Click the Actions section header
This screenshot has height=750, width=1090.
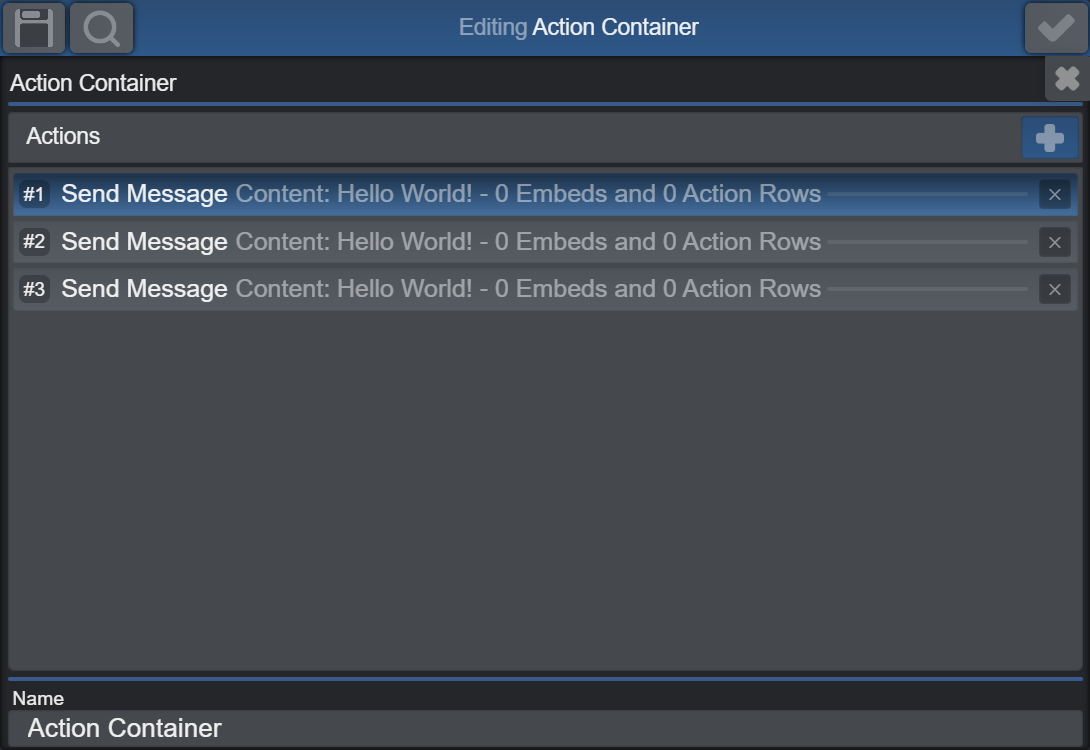[63, 136]
